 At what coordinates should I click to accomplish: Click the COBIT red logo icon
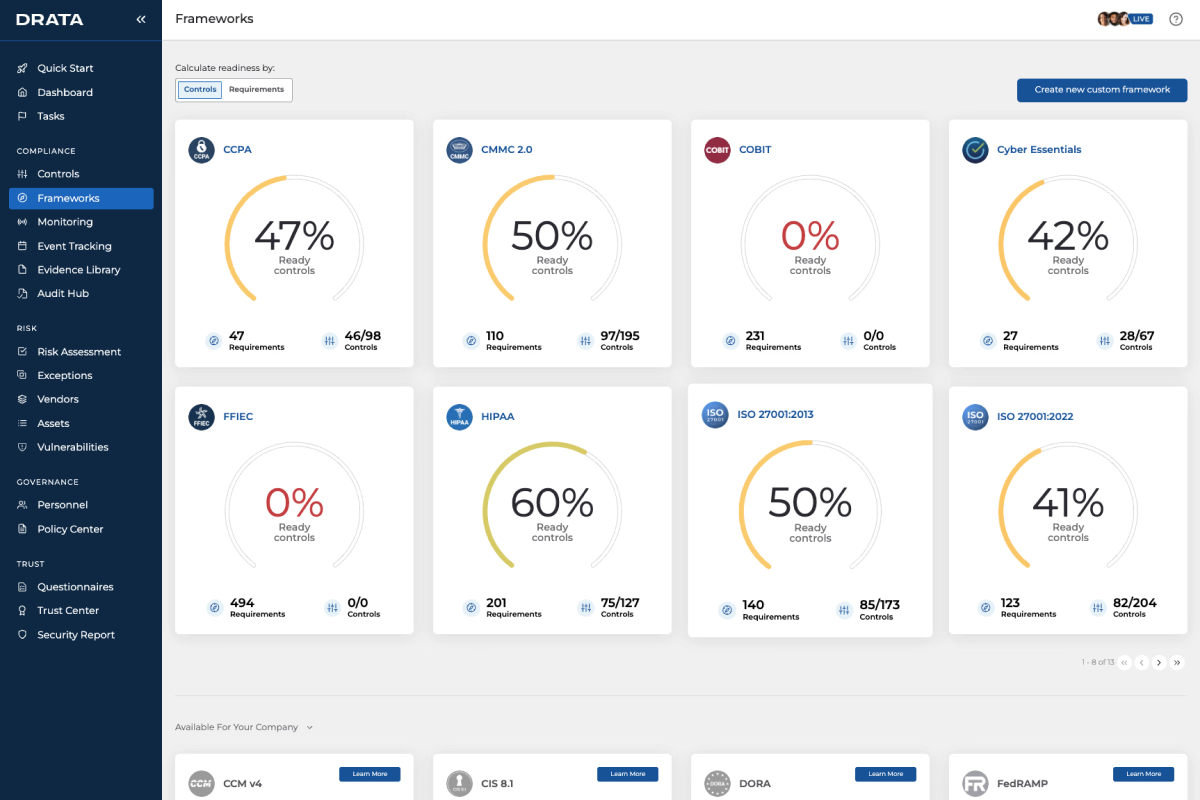tap(718, 150)
